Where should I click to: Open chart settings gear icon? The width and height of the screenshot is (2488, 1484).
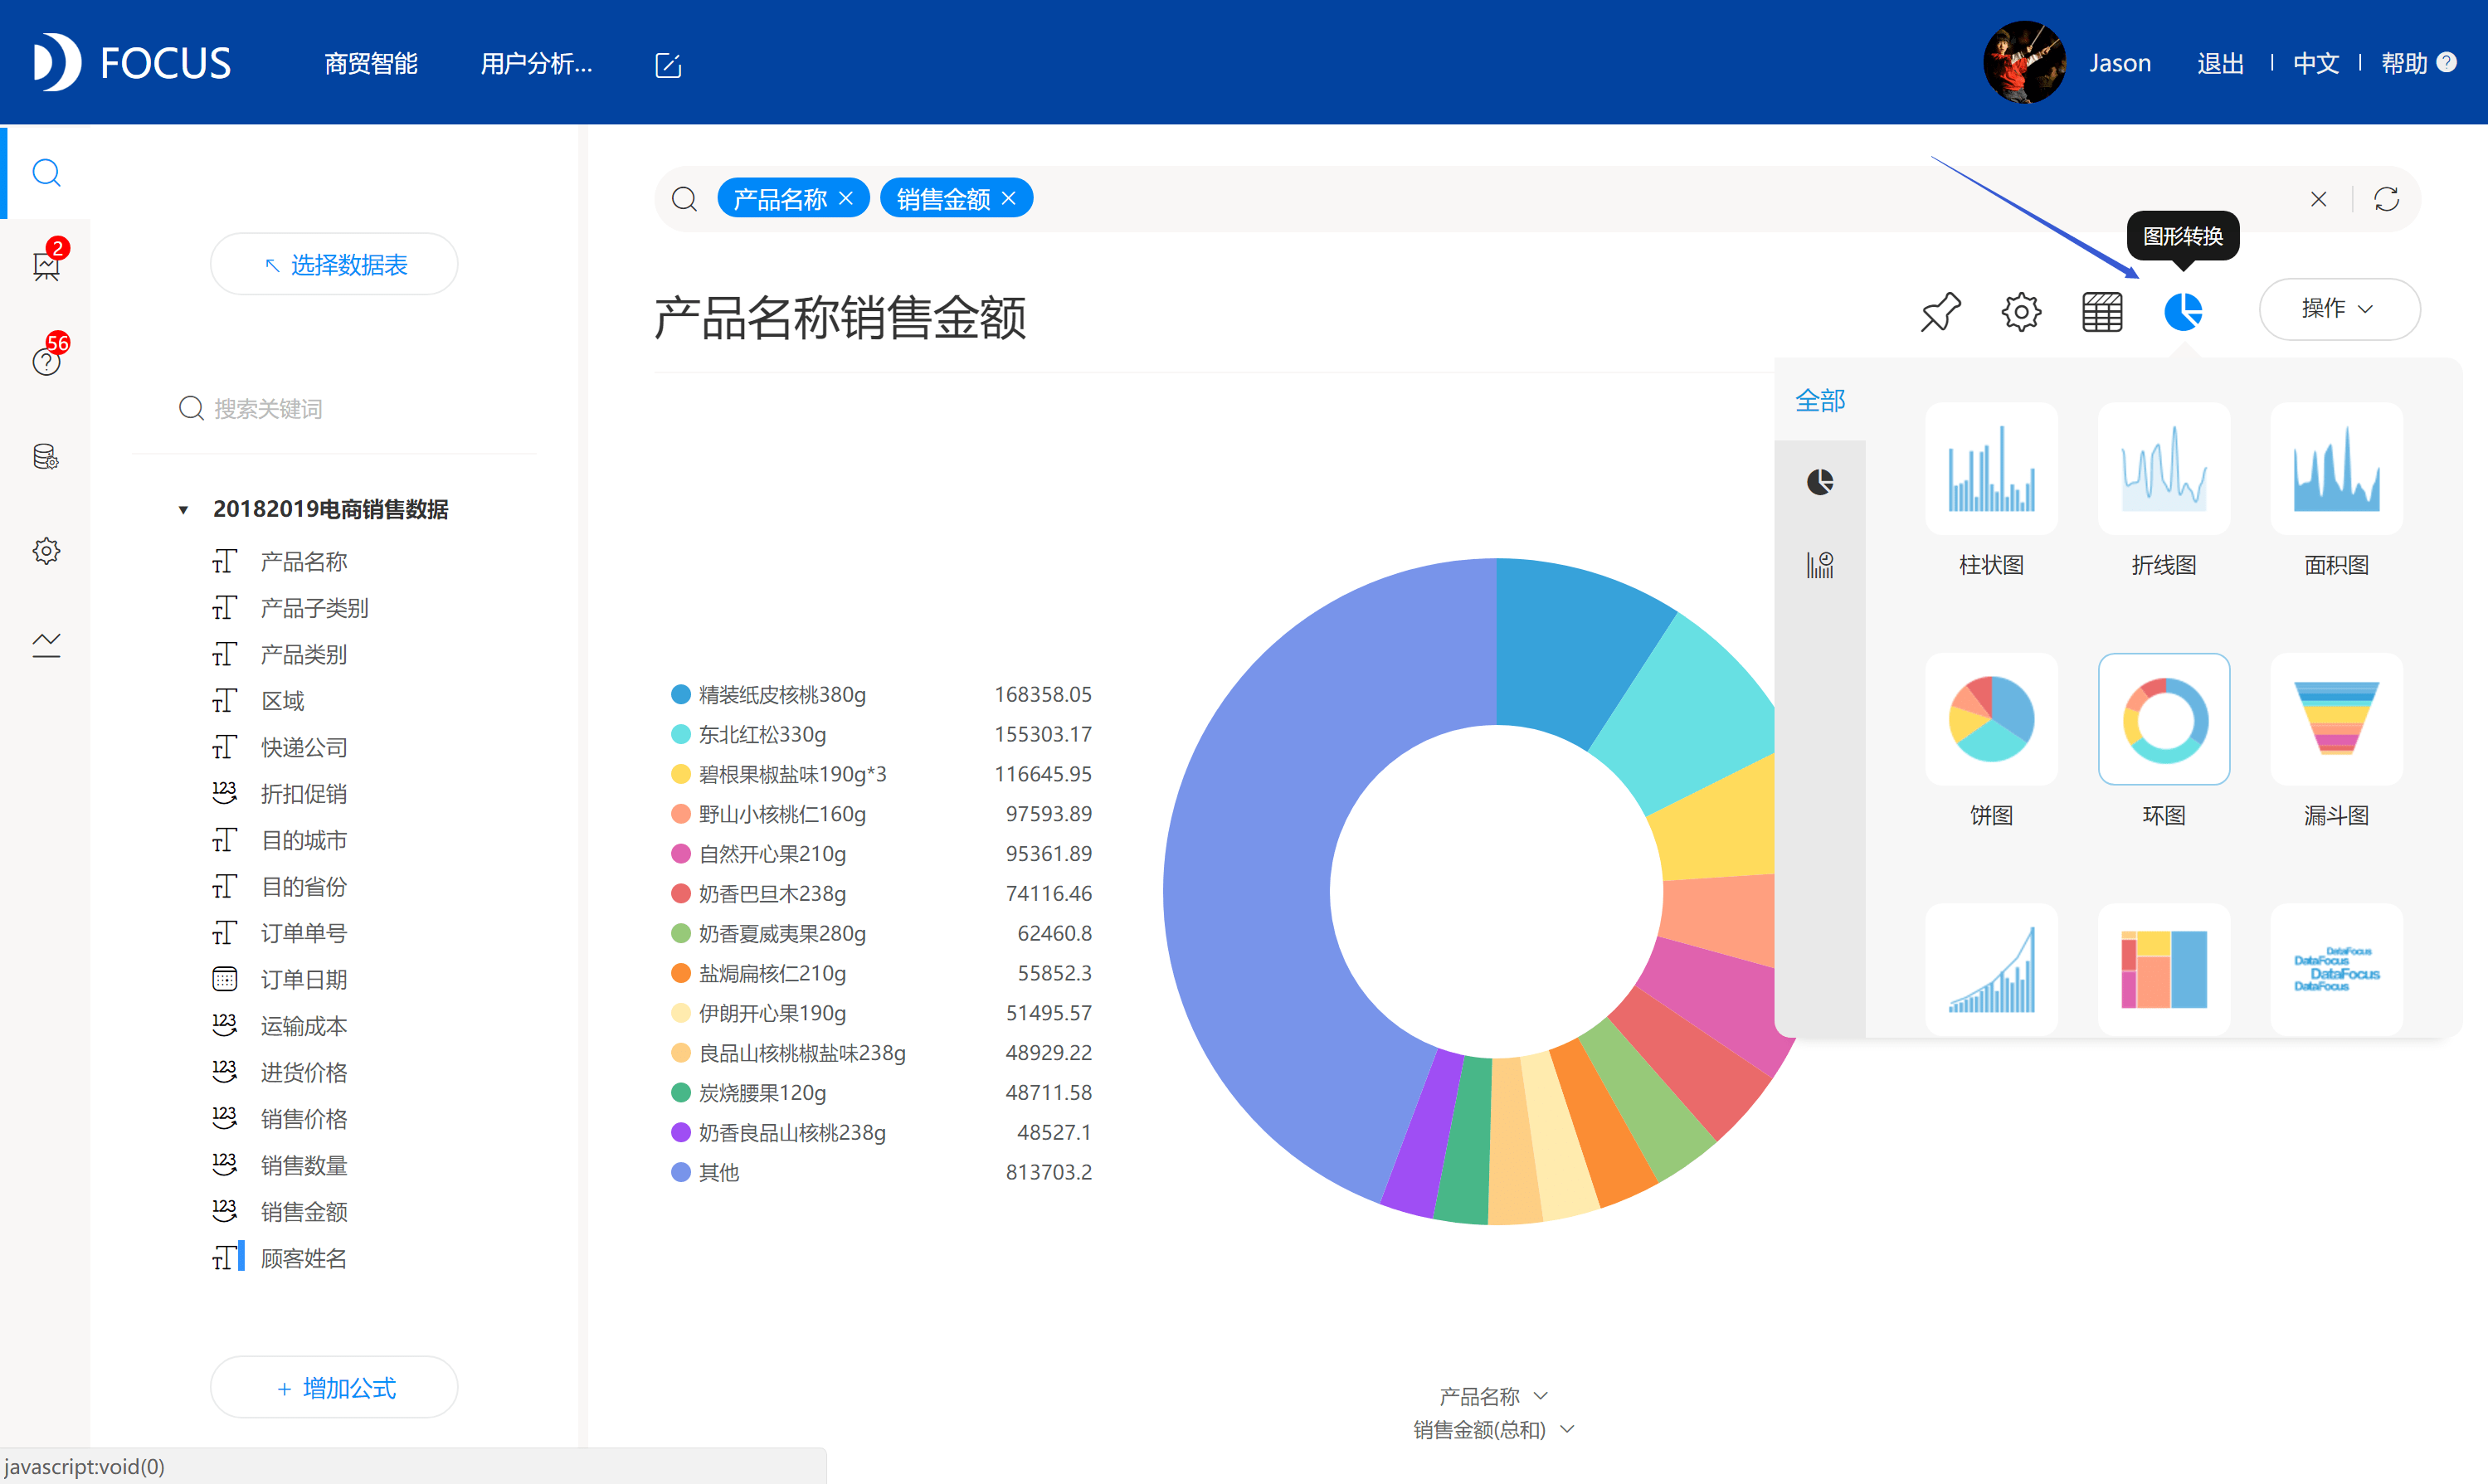[x=2021, y=311]
